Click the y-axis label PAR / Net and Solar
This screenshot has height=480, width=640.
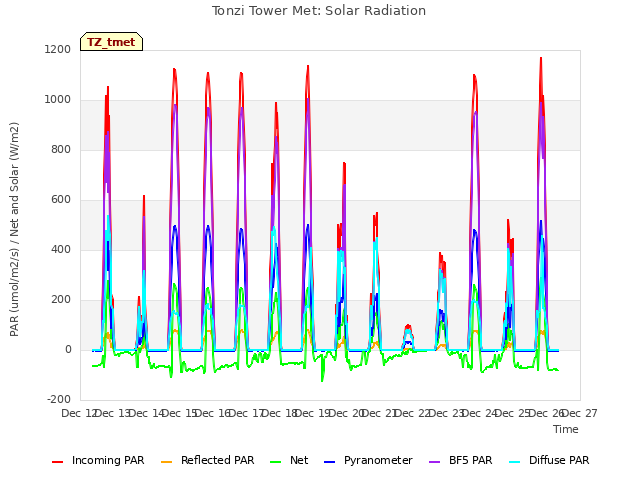pos(14,229)
